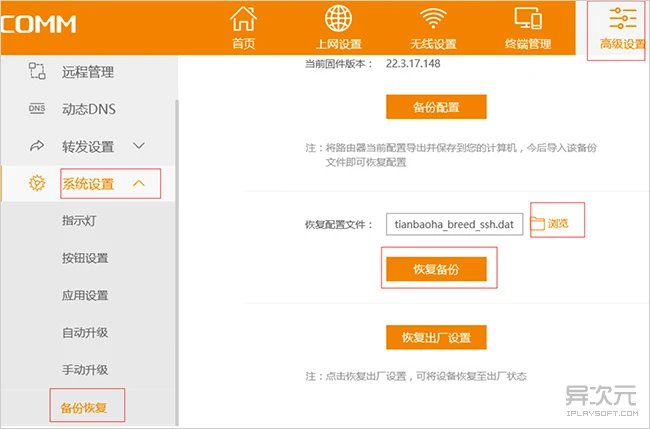This screenshot has height=429, width=650.
Task: Open the terminal management devices icon
Action: click(x=527, y=20)
